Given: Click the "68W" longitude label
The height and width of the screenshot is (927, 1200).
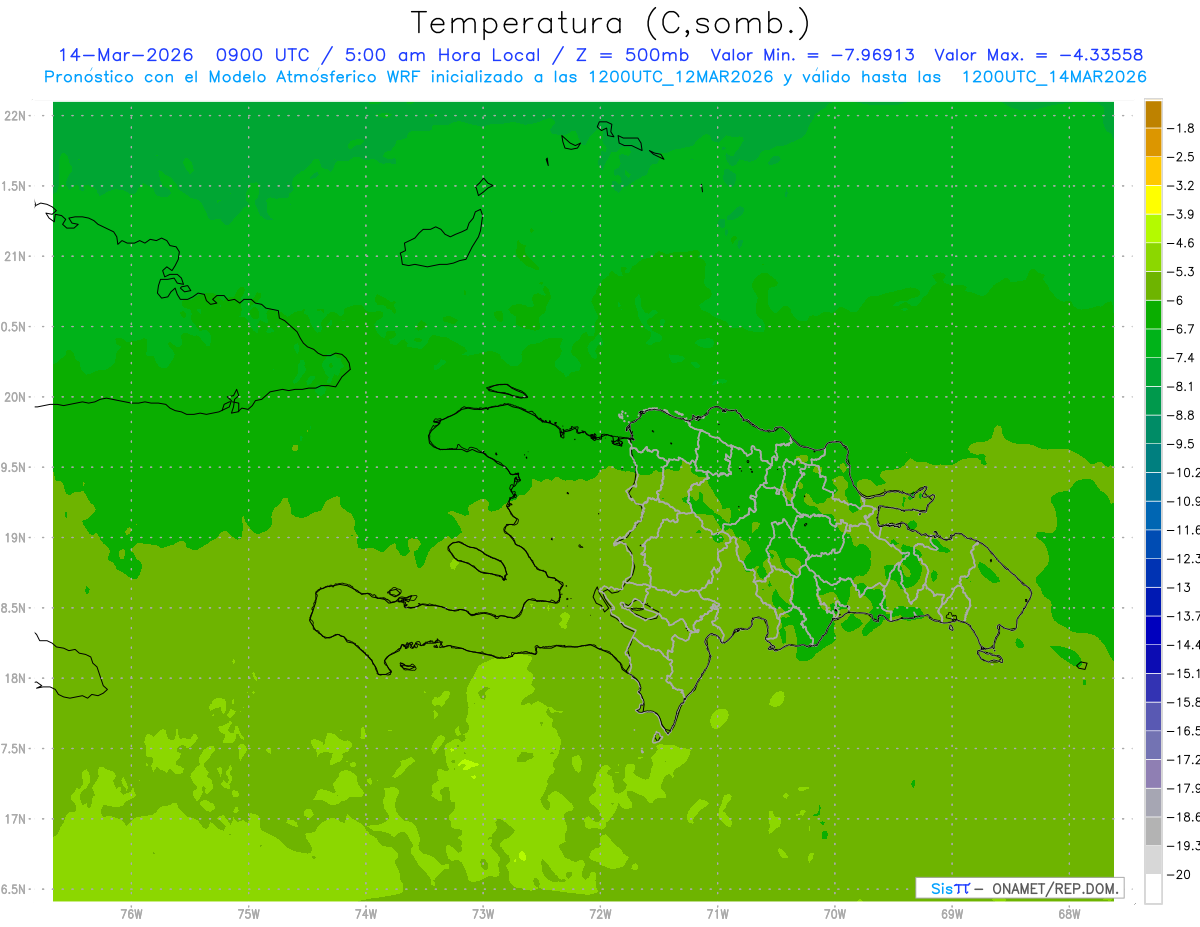Looking at the screenshot, I should 1069,914.
